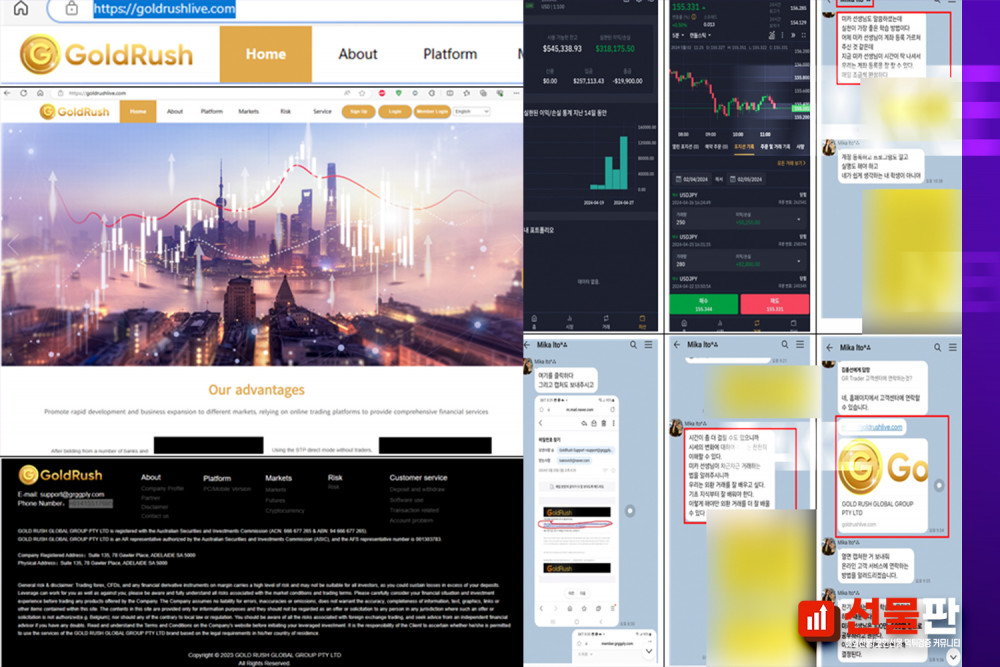Viewport: 1000px width, 667px height.
Task: Open hamburger menu in bottom-middle Mika Ito chat
Action: pyautogui.click(x=800, y=345)
